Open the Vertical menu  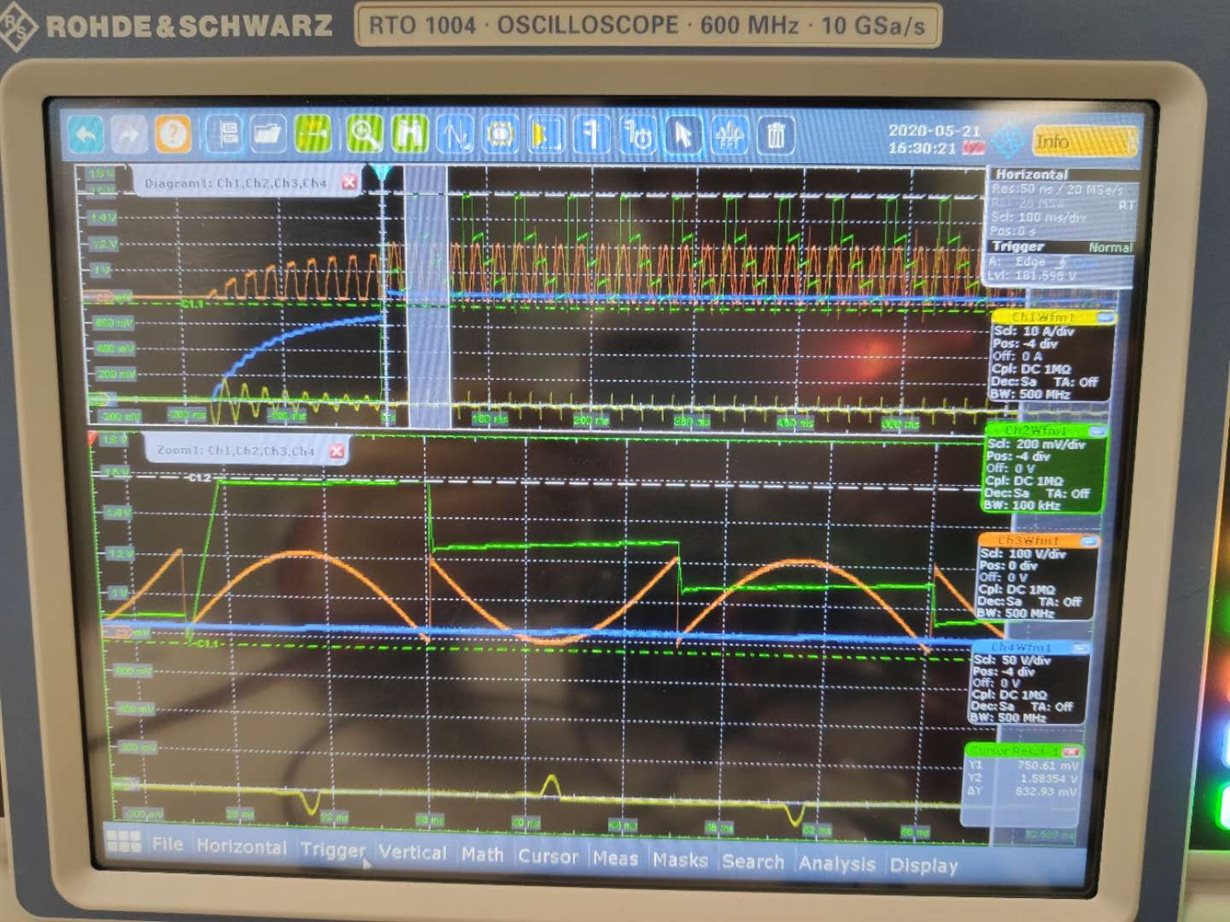[412, 853]
